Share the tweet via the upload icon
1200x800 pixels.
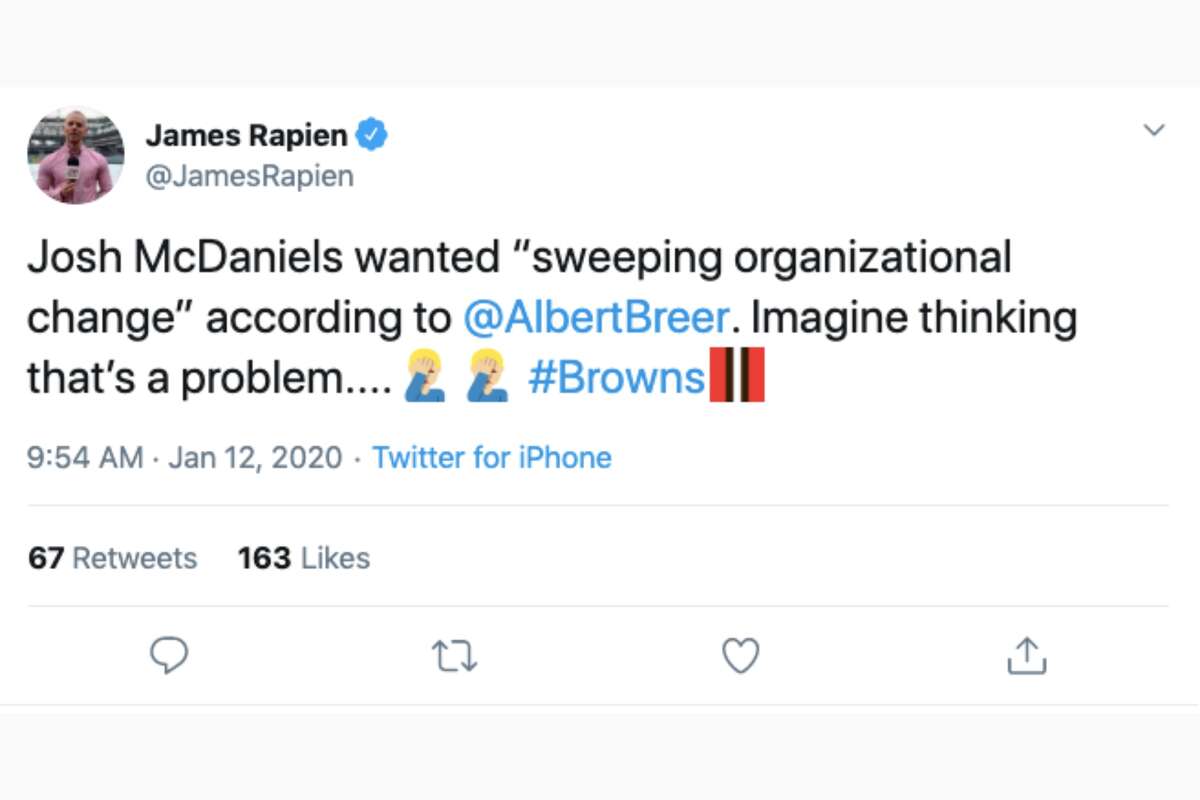click(x=1026, y=656)
